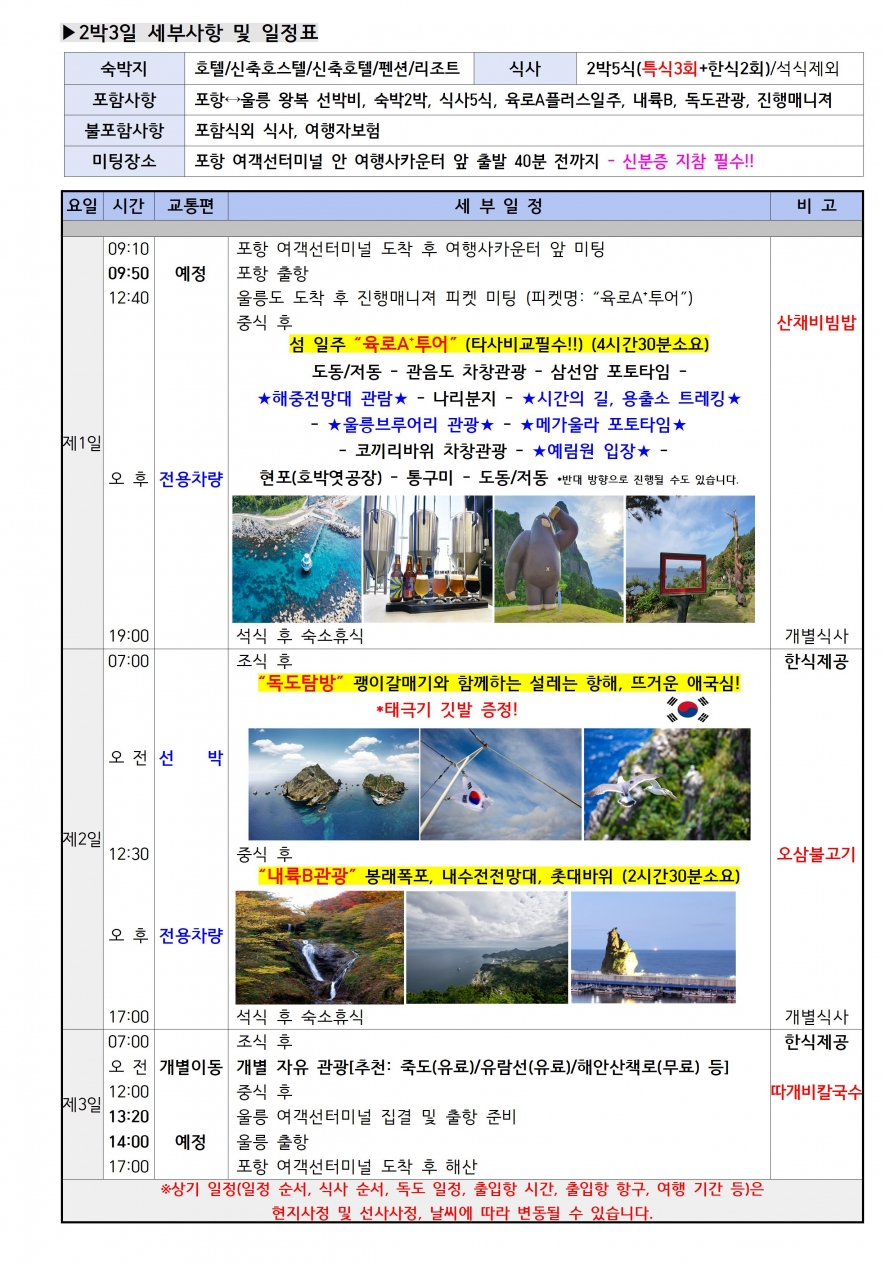885x1263 pixels.
Task: Open the candlestick rock harbor photo
Action: [653, 947]
